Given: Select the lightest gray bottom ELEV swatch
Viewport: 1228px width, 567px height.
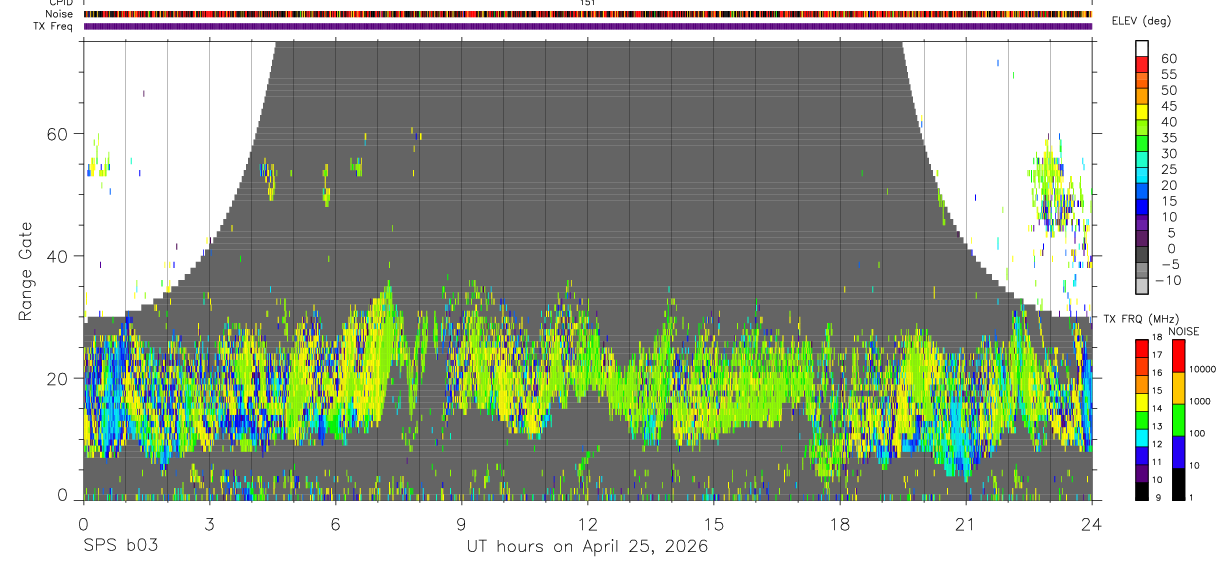Looking at the screenshot, I should coord(1142,286).
